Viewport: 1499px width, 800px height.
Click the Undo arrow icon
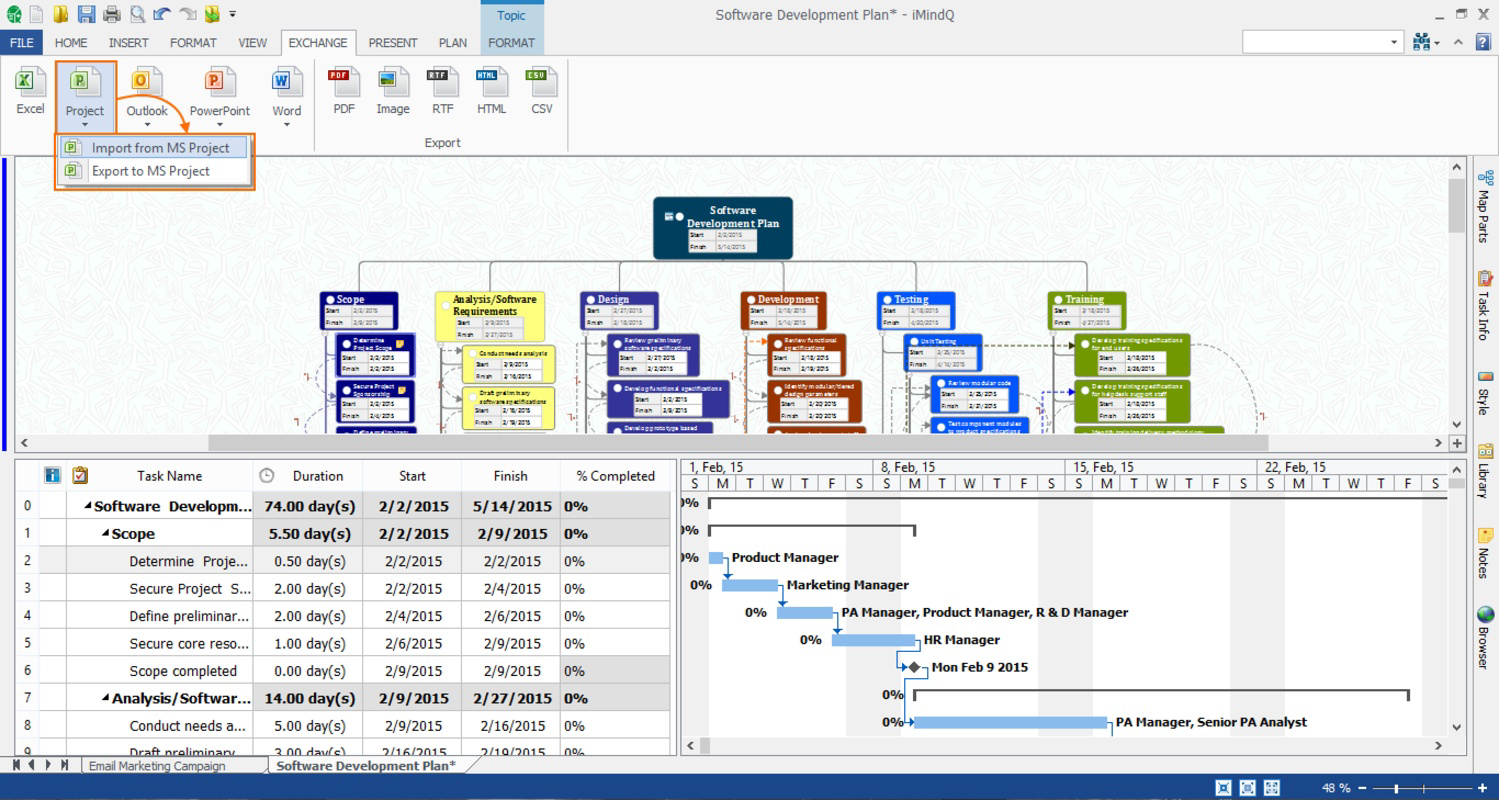pyautogui.click(x=162, y=14)
